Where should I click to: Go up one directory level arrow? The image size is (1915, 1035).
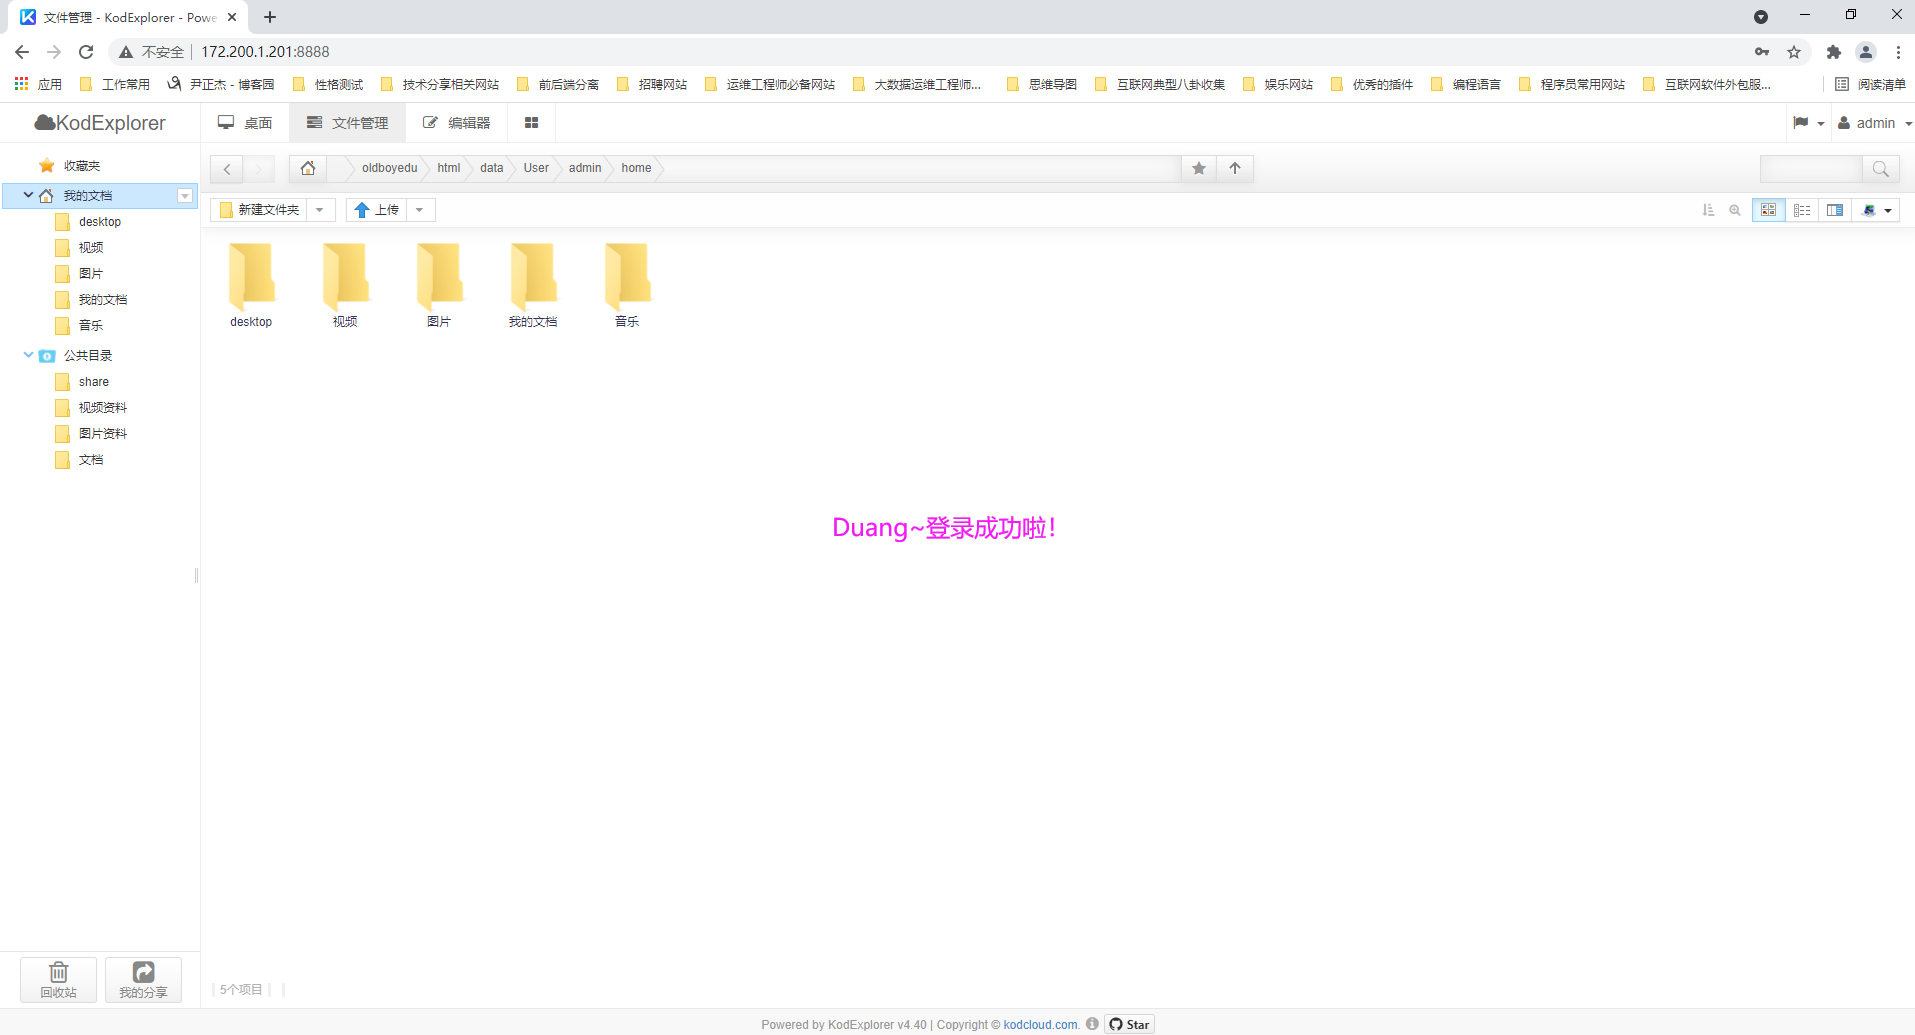[1235, 168]
